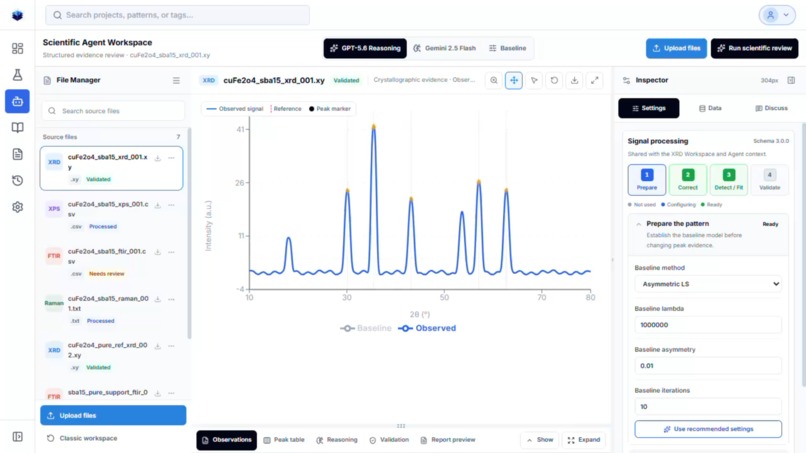Switch to the Data tab in Inspector
The width and height of the screenshot is (806, 453).
tap(710, 108)
